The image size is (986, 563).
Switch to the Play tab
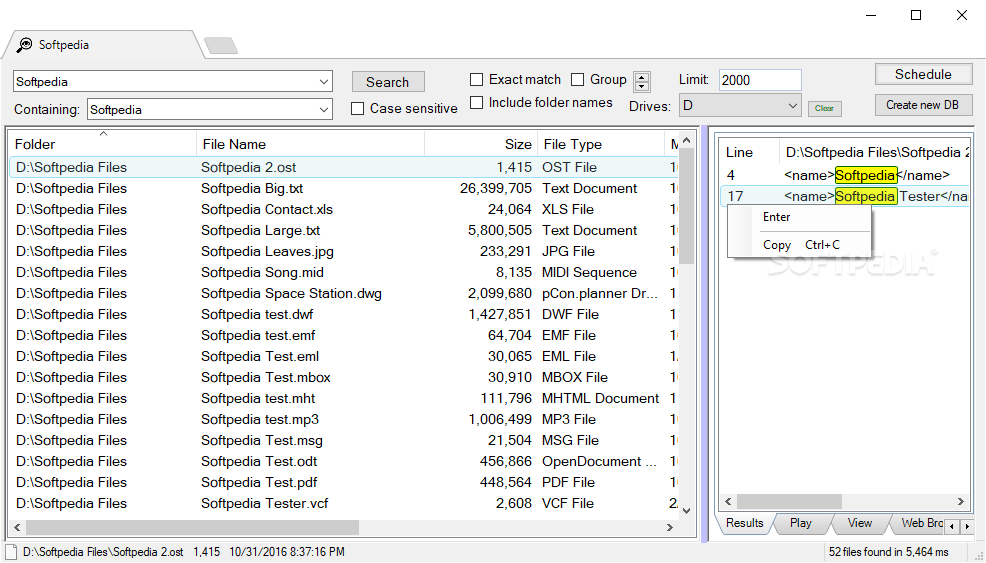[800, 523]
